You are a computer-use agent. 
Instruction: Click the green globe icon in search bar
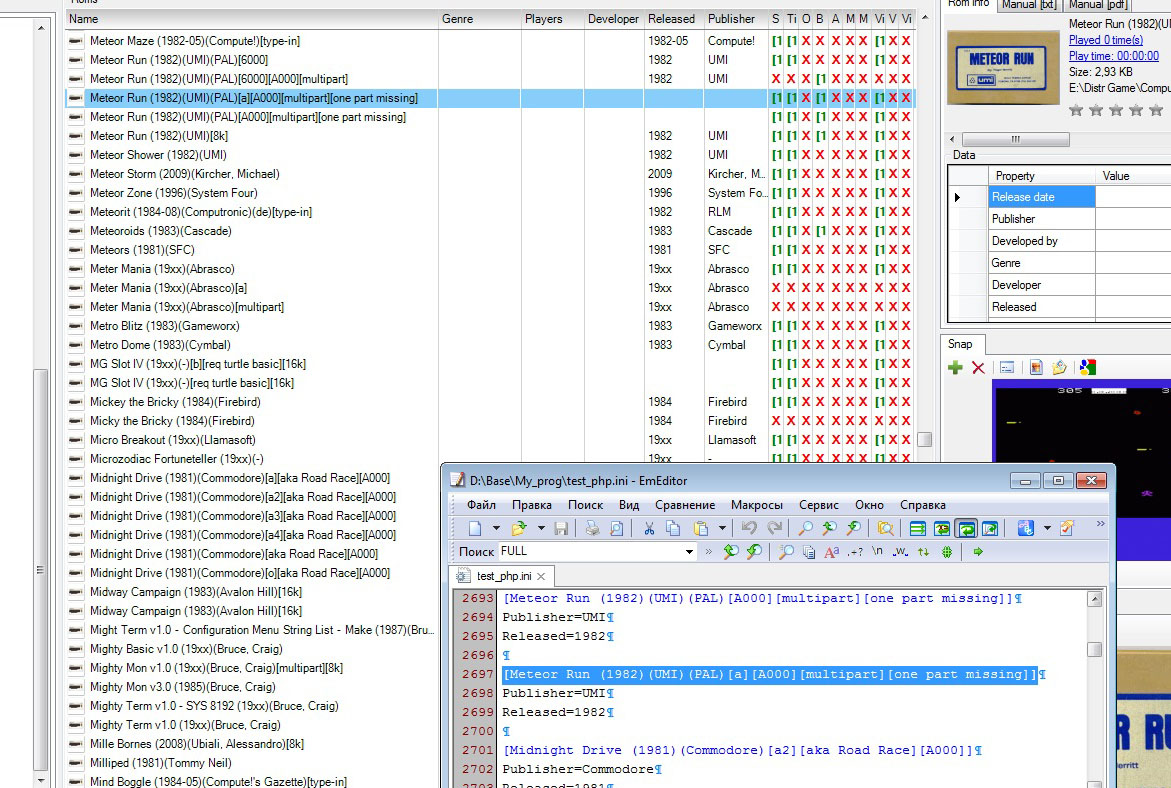click(947, 552)
